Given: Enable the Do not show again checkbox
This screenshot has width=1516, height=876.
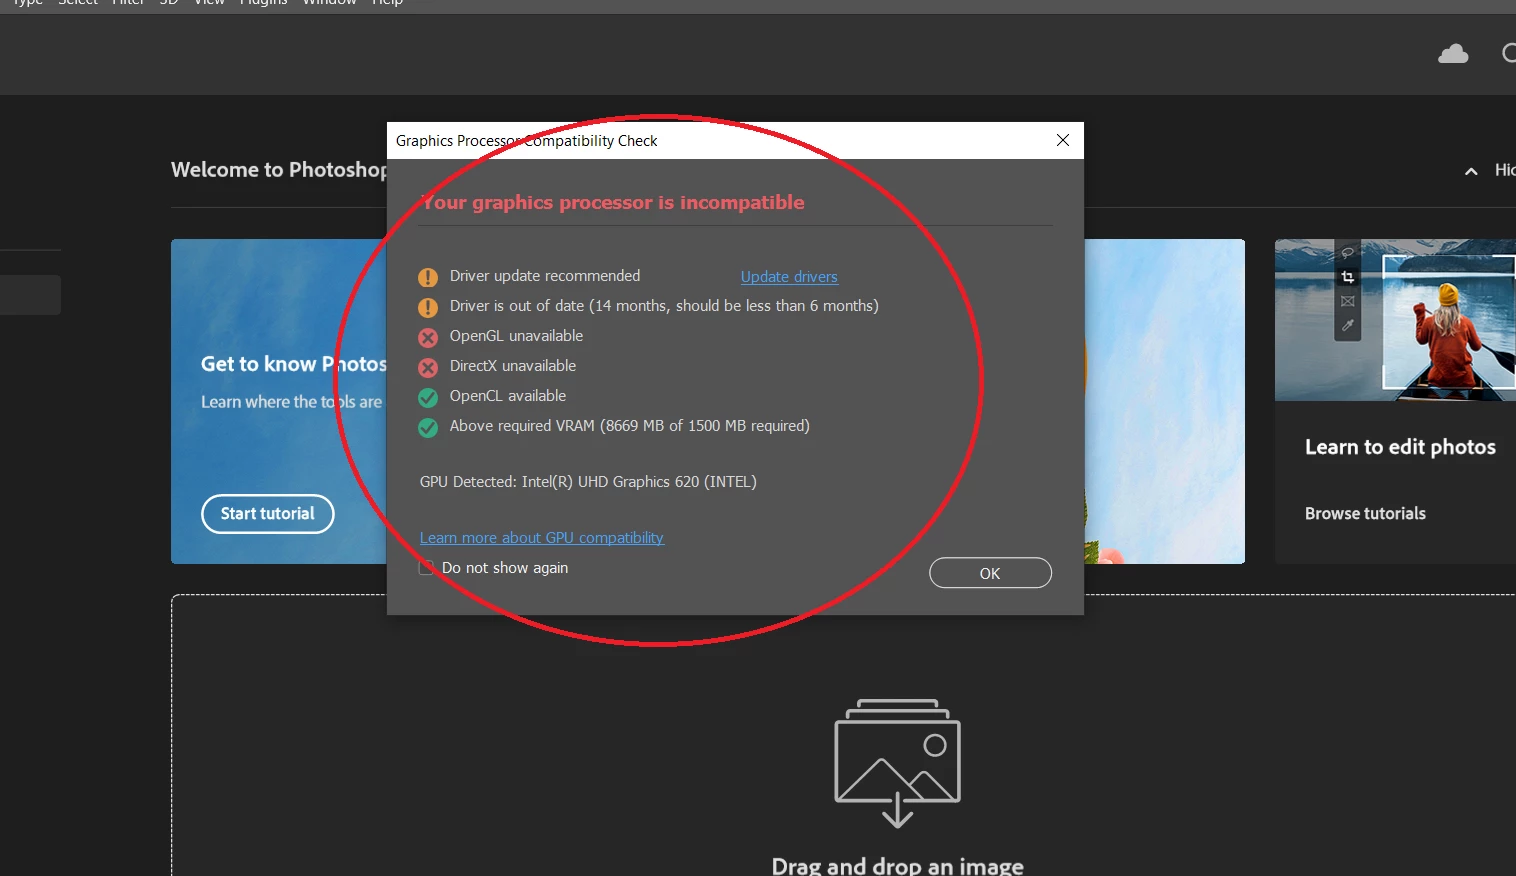Looking at the screenshot, I should [x=427, y=568].
